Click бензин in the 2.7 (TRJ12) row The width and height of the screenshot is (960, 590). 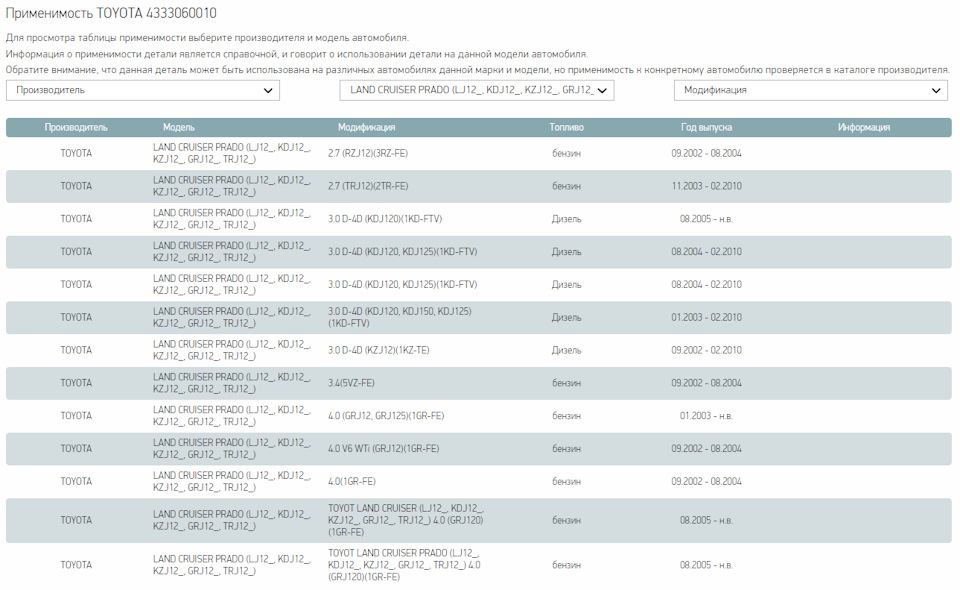point(566,186)
